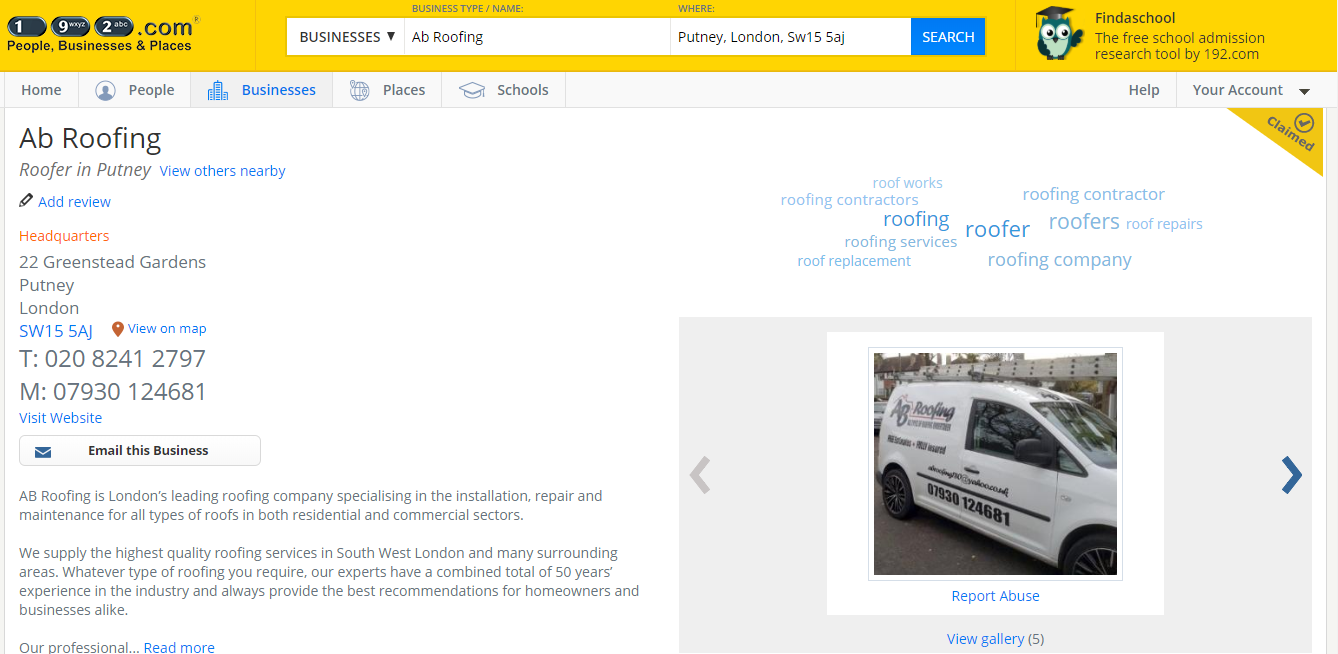Report abuse on the van photo

[x=995, y=595]
